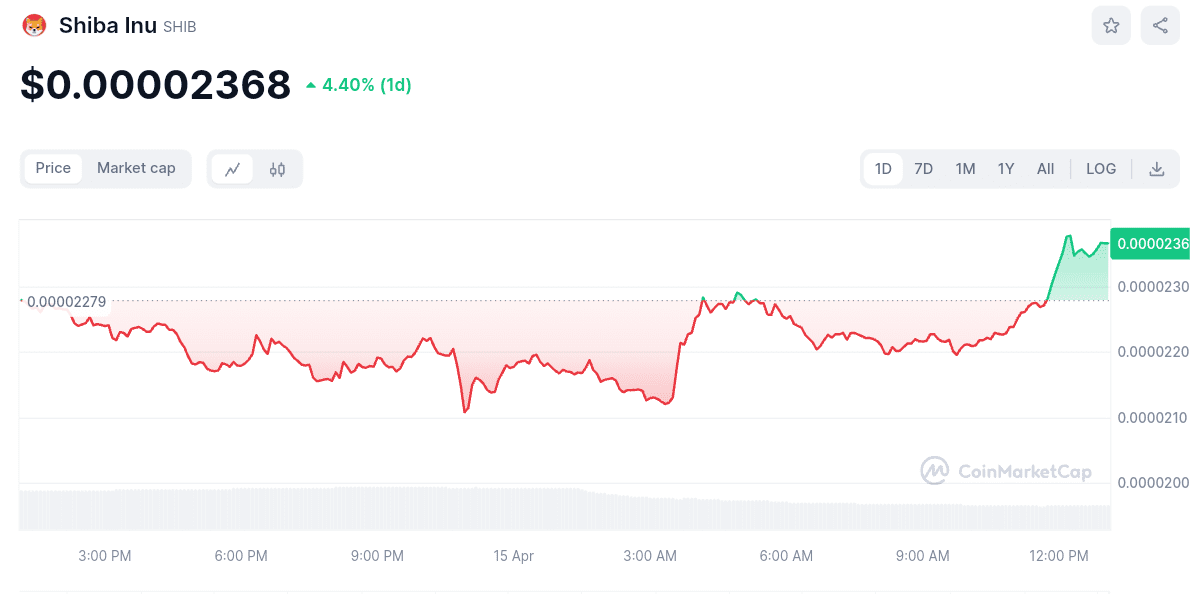Click the green percent change arrow
Viewport: 1199px width, 594px height.
(x=311, y=86)
